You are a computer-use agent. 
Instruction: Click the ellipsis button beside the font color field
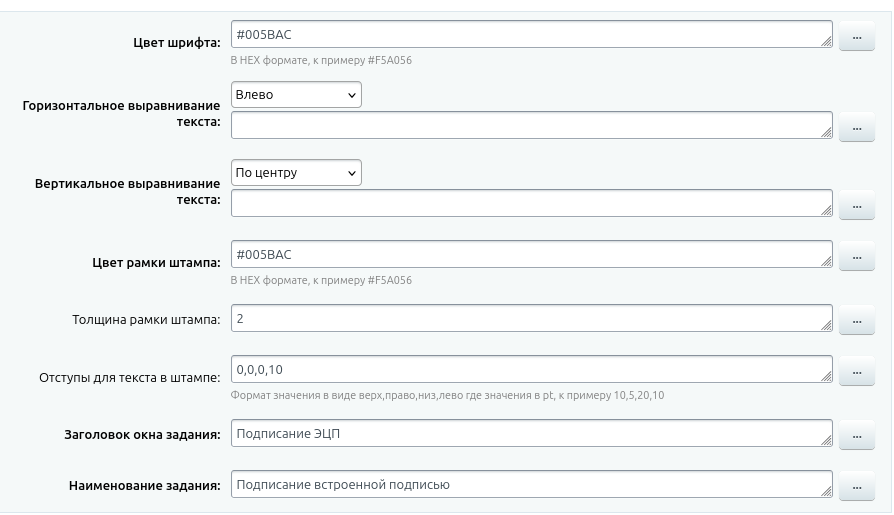point(856,38)
